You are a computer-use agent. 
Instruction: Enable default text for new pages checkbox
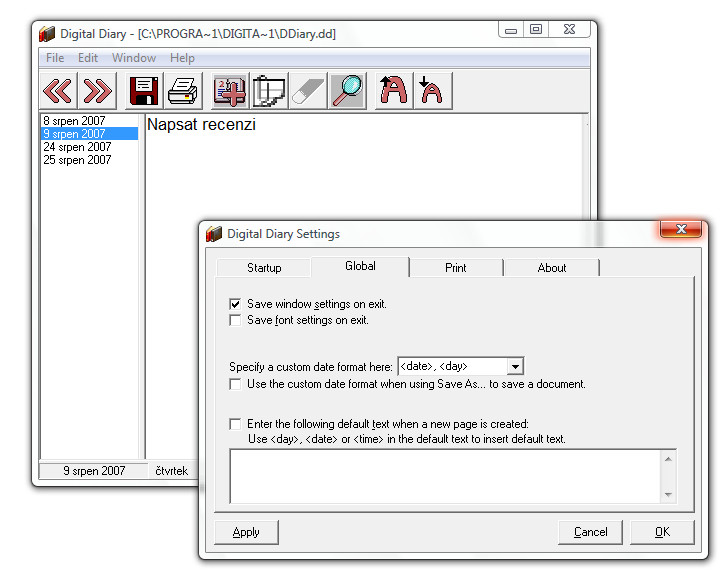tap(235, 424)
